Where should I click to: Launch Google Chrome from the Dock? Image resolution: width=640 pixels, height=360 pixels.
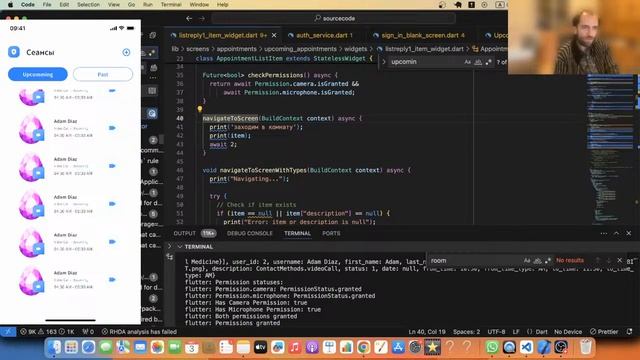[x=363, y=347]
